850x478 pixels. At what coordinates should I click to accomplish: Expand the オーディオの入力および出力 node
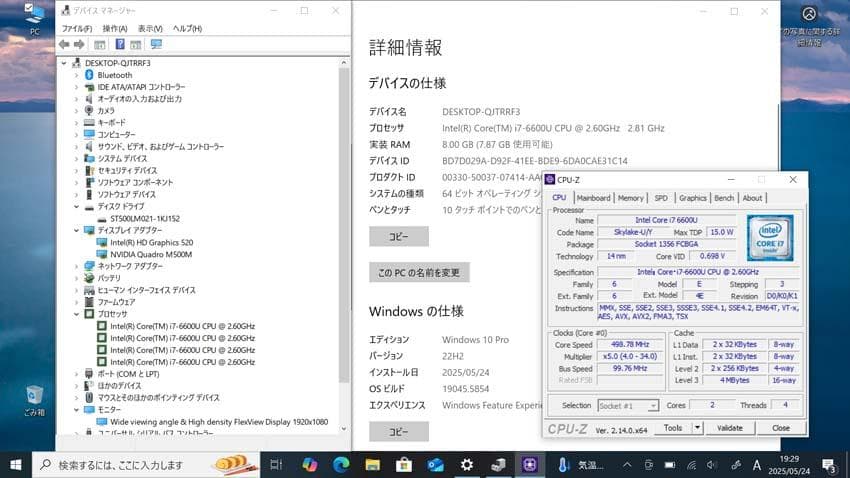[x=76, y=99]
